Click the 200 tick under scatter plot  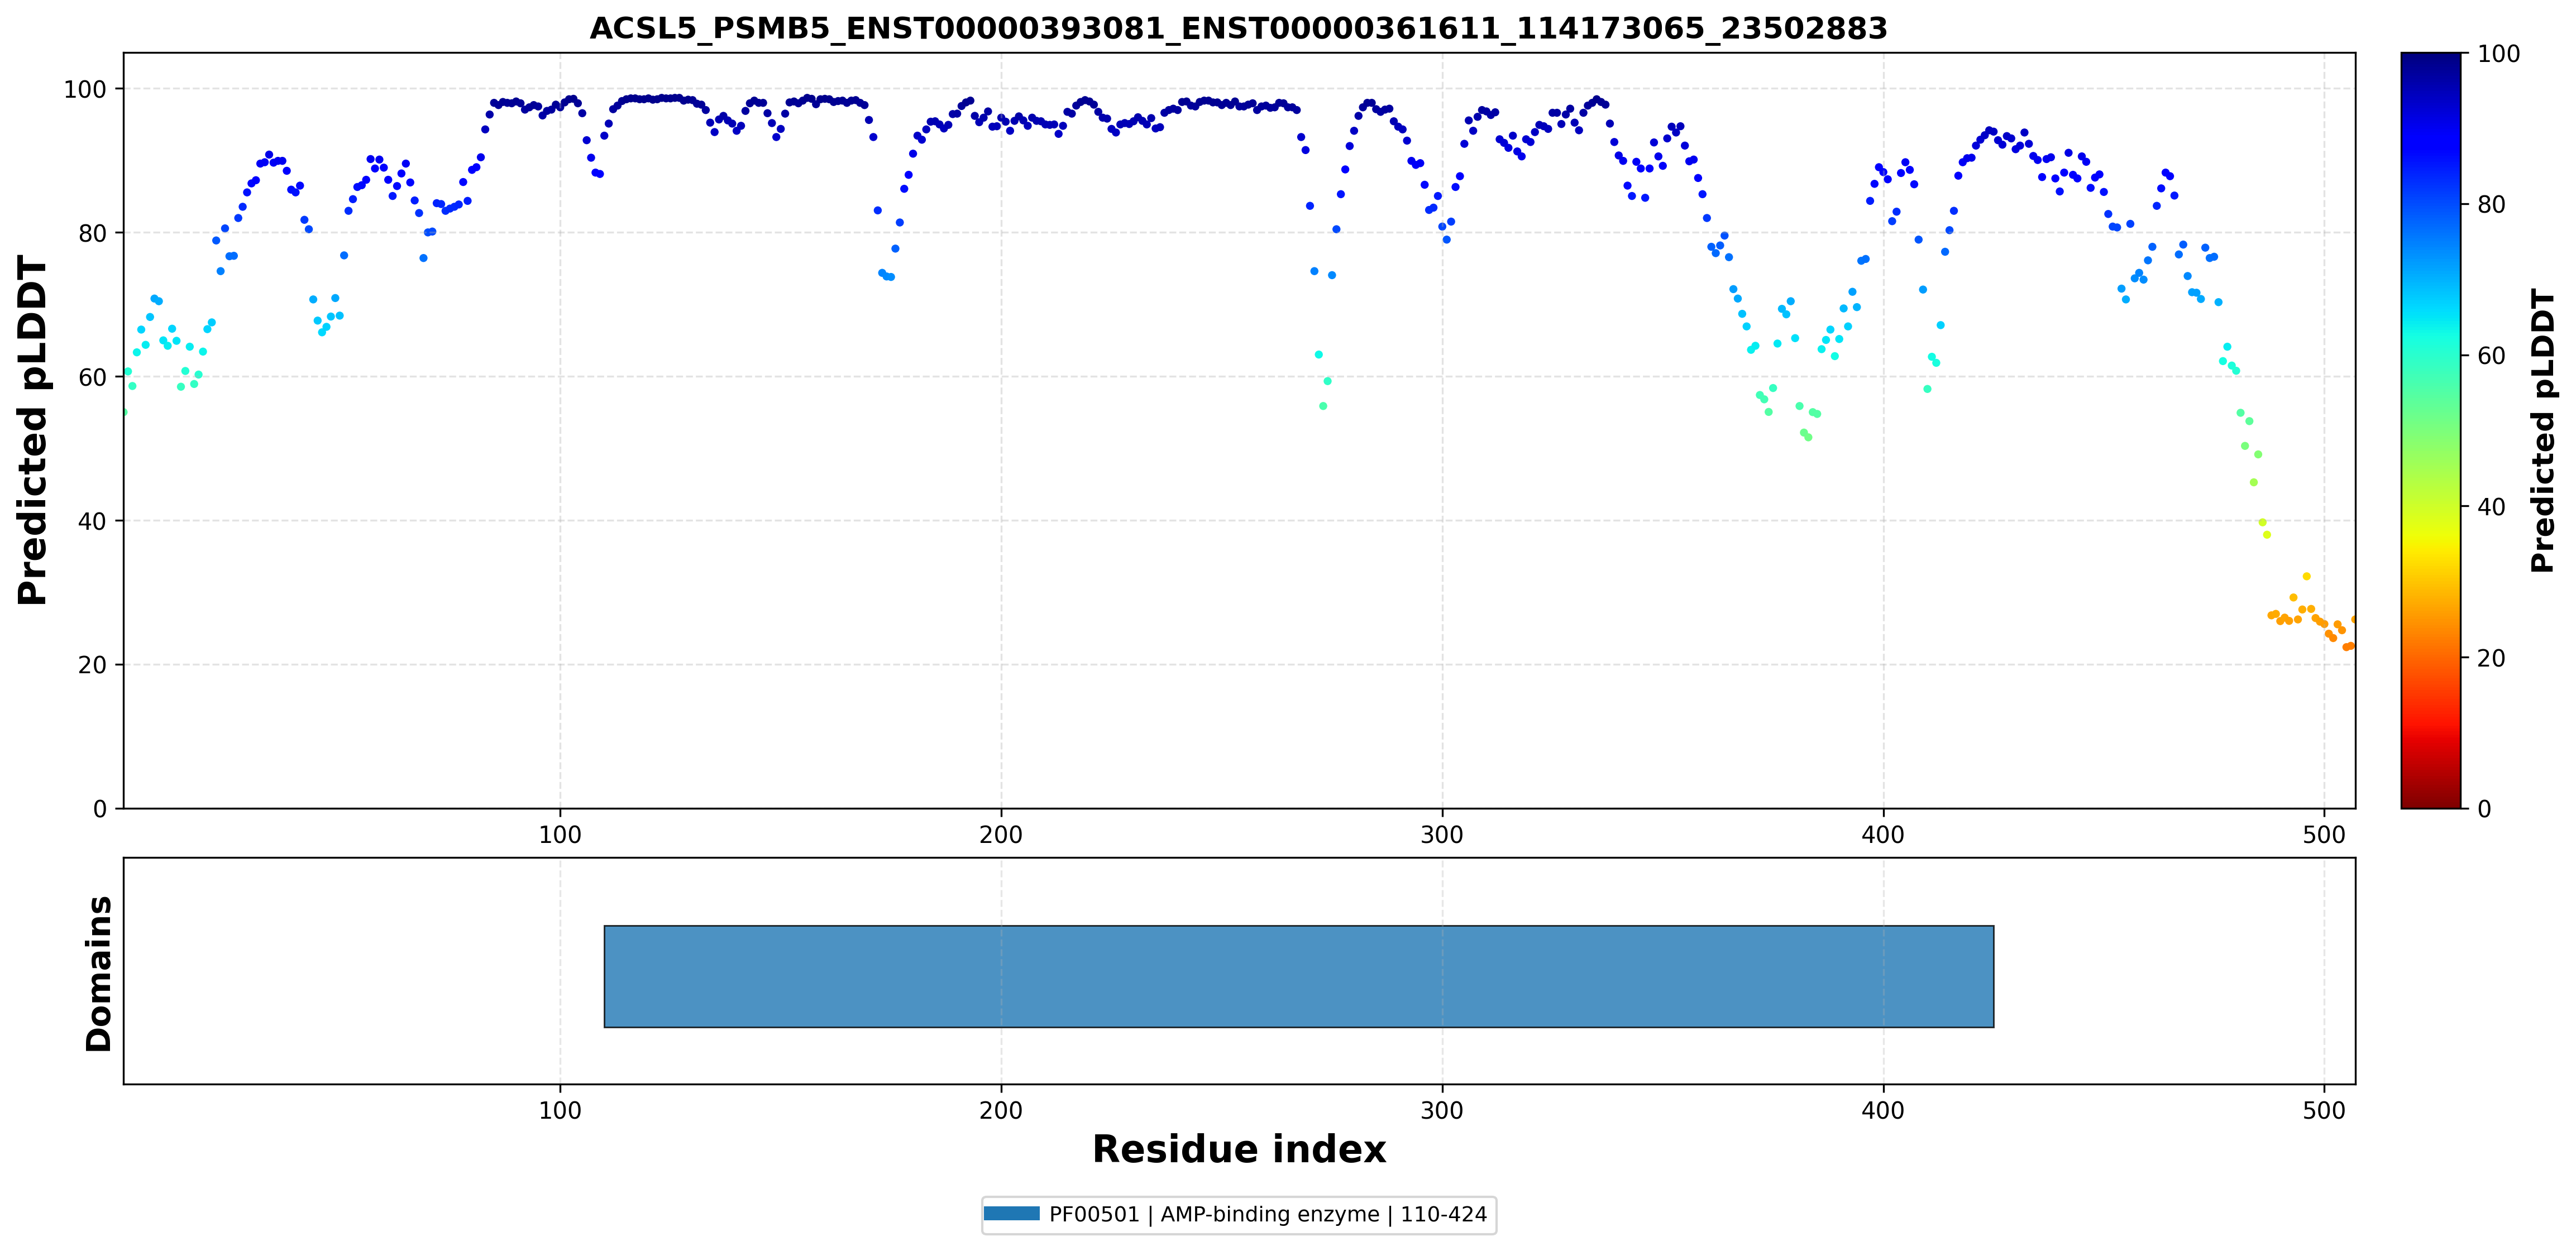[x=1001, y=835]
